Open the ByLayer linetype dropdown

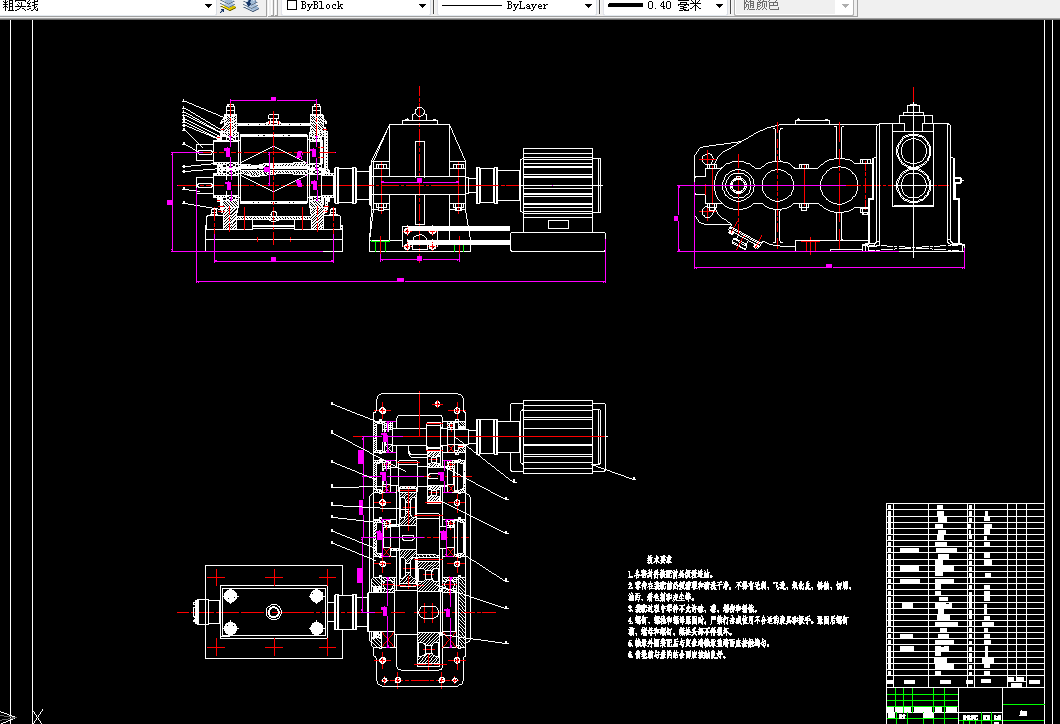point(588,6)
